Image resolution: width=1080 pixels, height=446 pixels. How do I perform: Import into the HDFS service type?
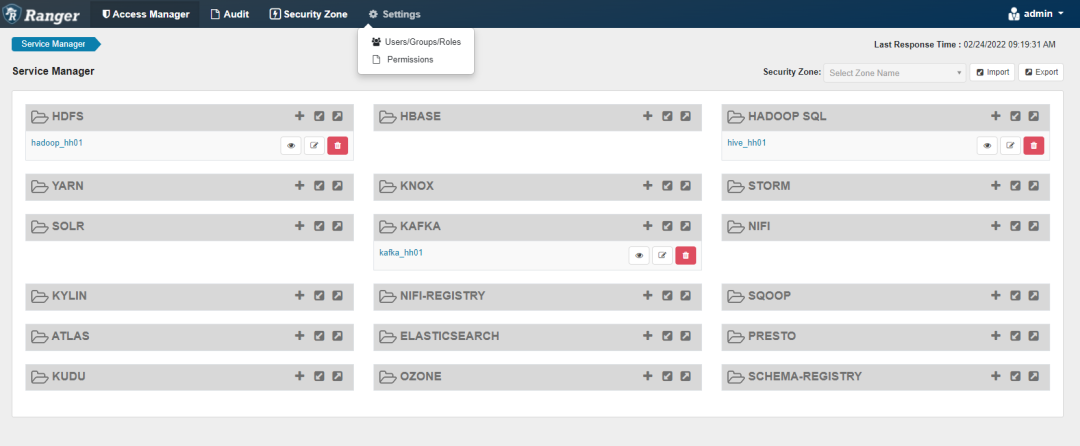click(x=319, y=116)
